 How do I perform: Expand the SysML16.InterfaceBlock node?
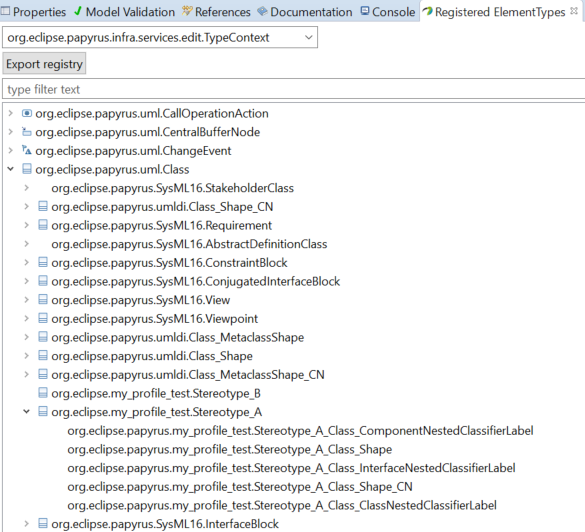pos(26,523)
